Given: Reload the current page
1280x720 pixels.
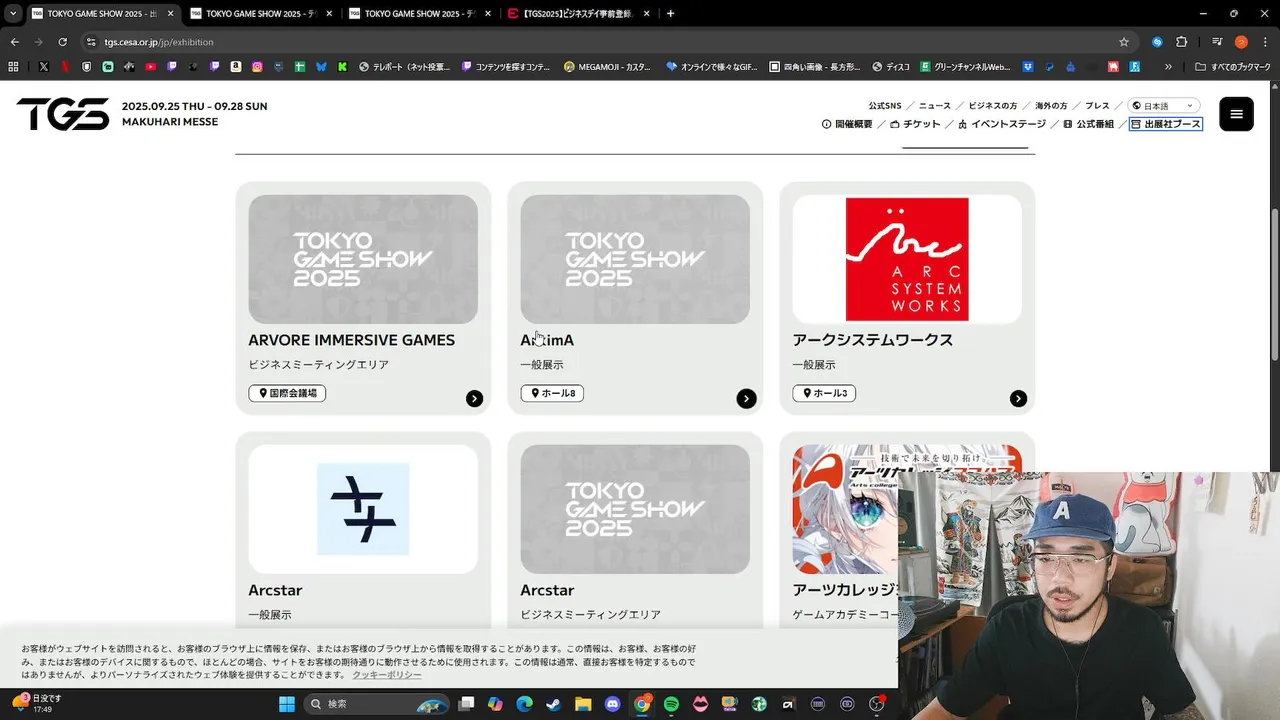Looking at the screenshot, I should [x=62, y=42].
